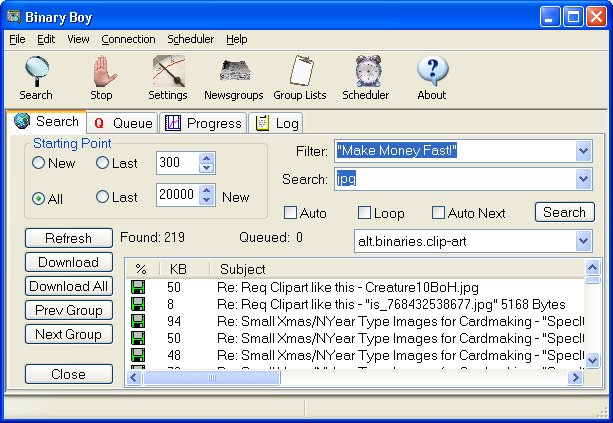The image size is (613, 423).
Task: Click the Search text field containing jpg
Action: tap(455, 179)
